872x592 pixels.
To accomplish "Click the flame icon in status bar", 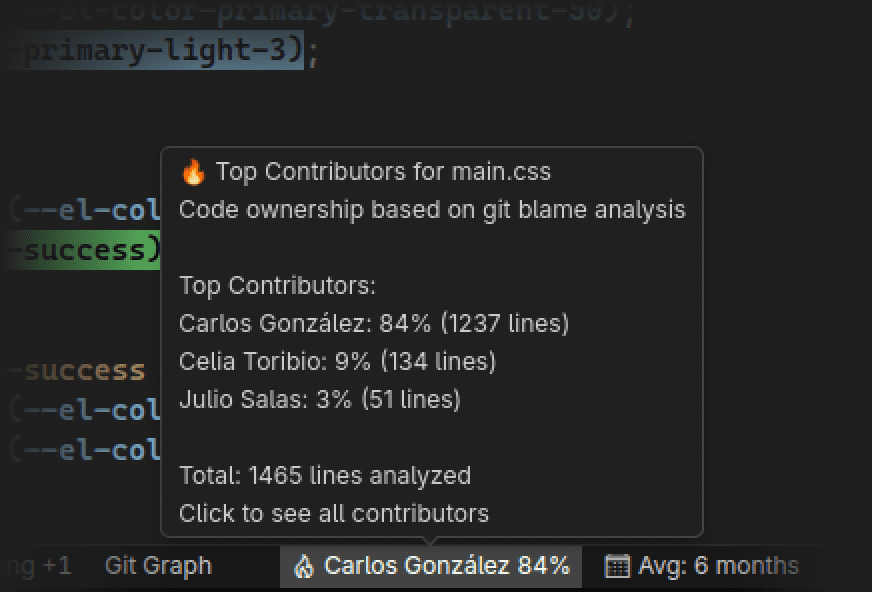I will click(303, 566).
